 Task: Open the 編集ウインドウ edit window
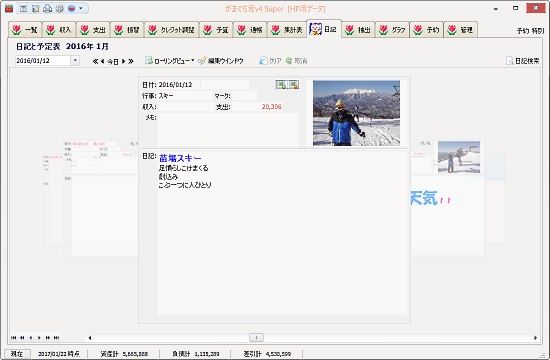coord(221,61)
